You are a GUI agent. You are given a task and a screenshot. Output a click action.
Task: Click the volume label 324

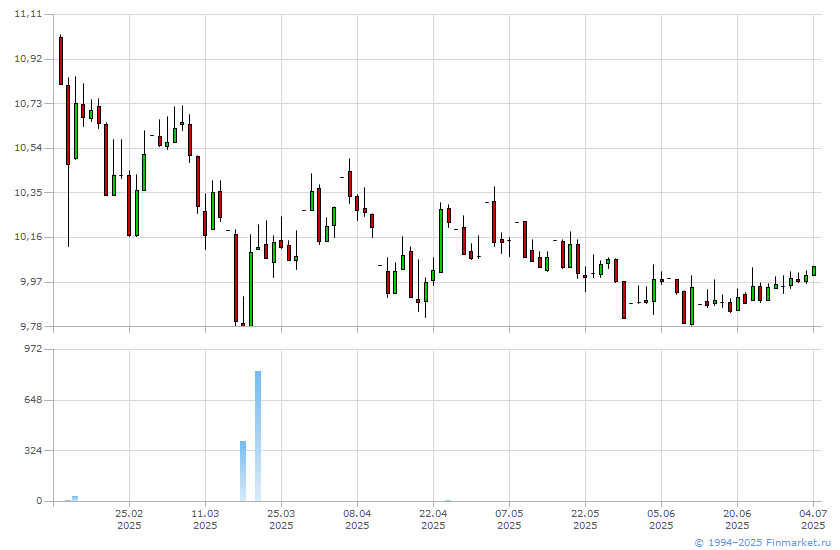coord(33,450)
